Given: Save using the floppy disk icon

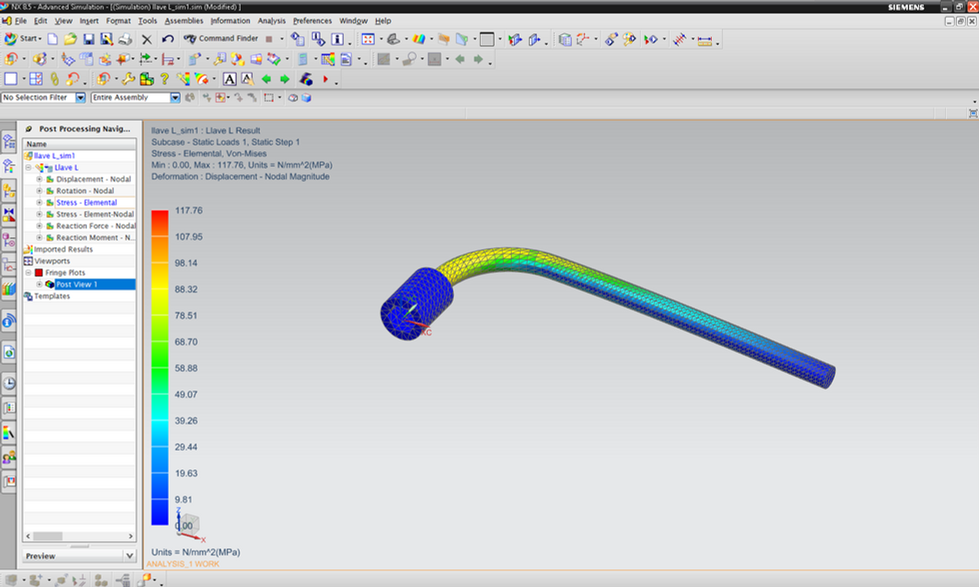Looking at the screenshot, I should [x=89, y=39].
